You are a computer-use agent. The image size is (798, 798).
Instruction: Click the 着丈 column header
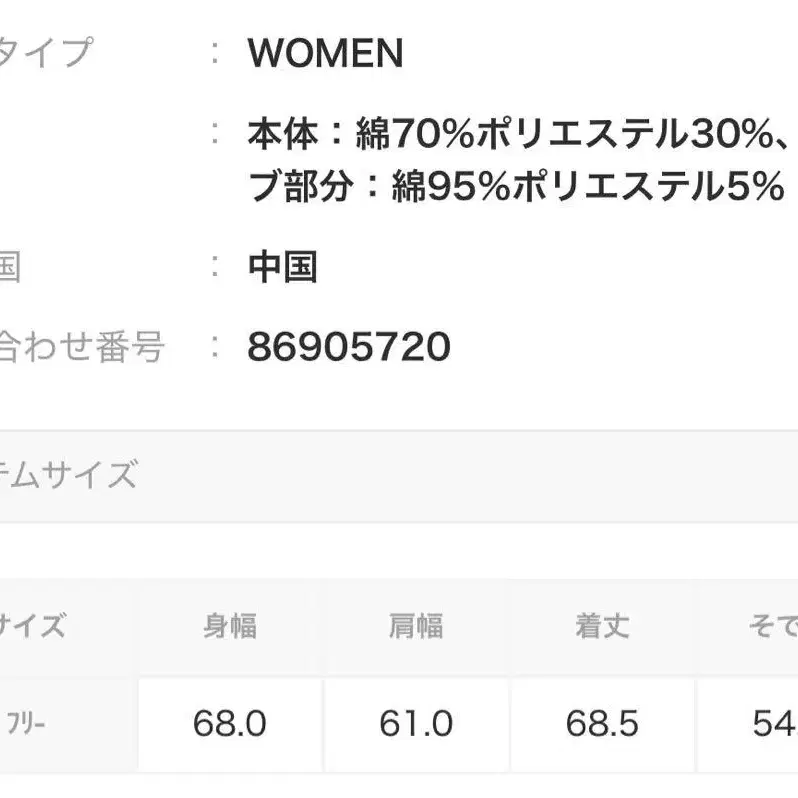click(602, 627)
